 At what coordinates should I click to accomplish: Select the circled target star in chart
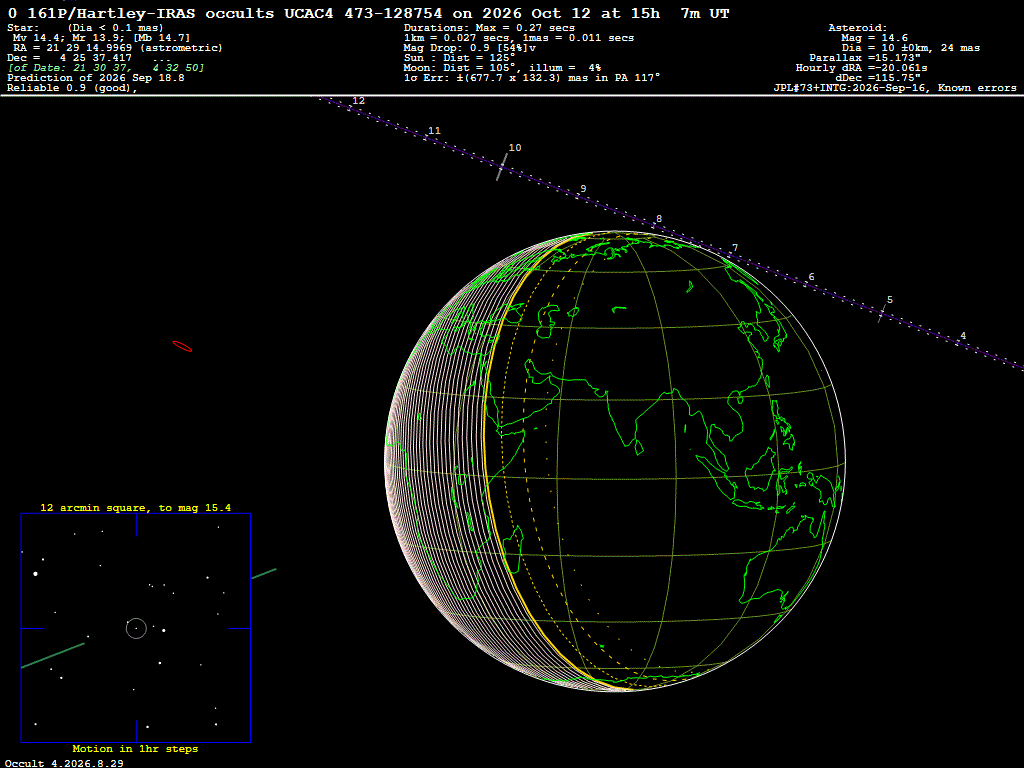[x=136, y=628]
